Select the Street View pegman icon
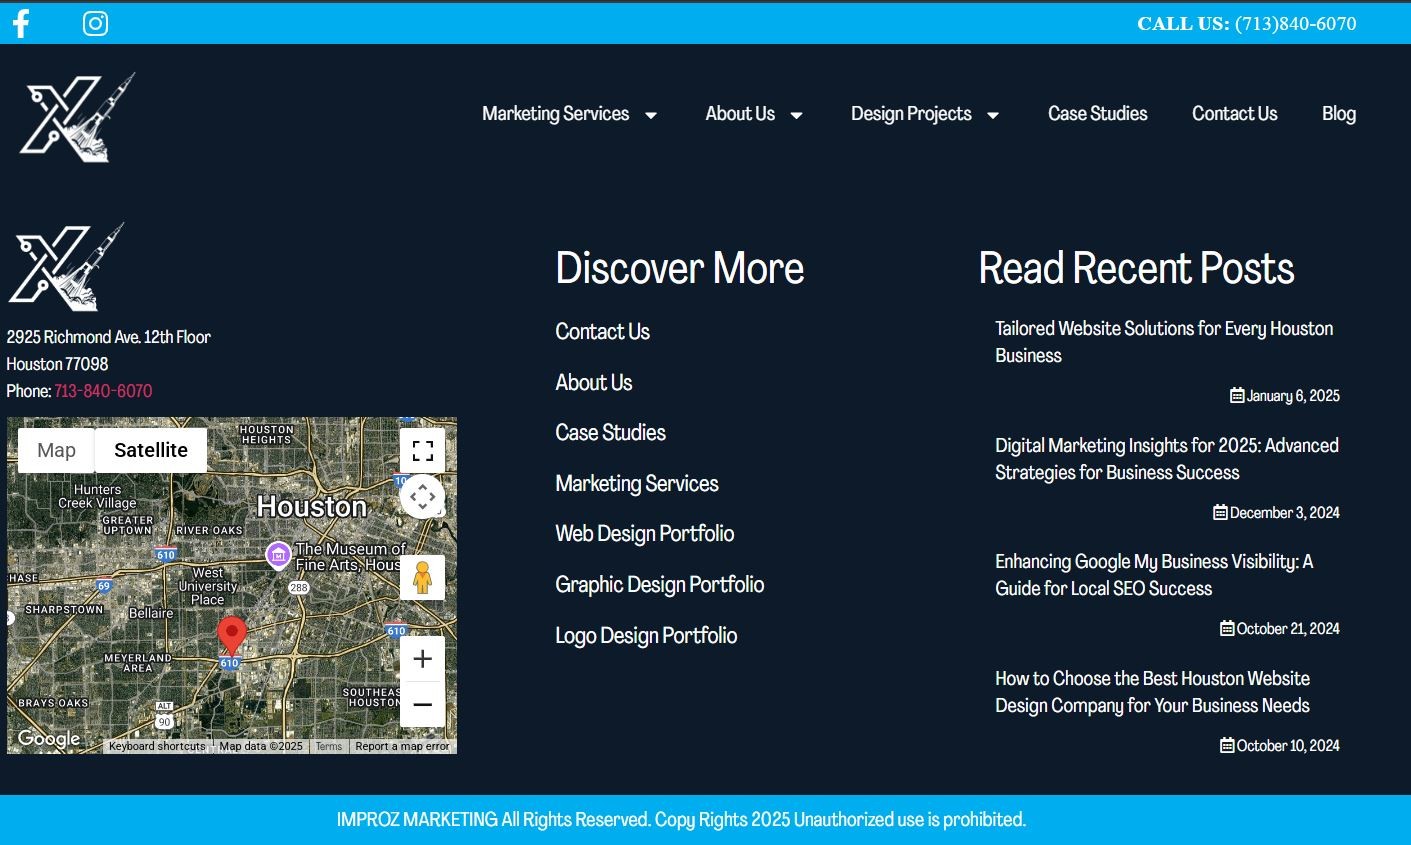 422,578
